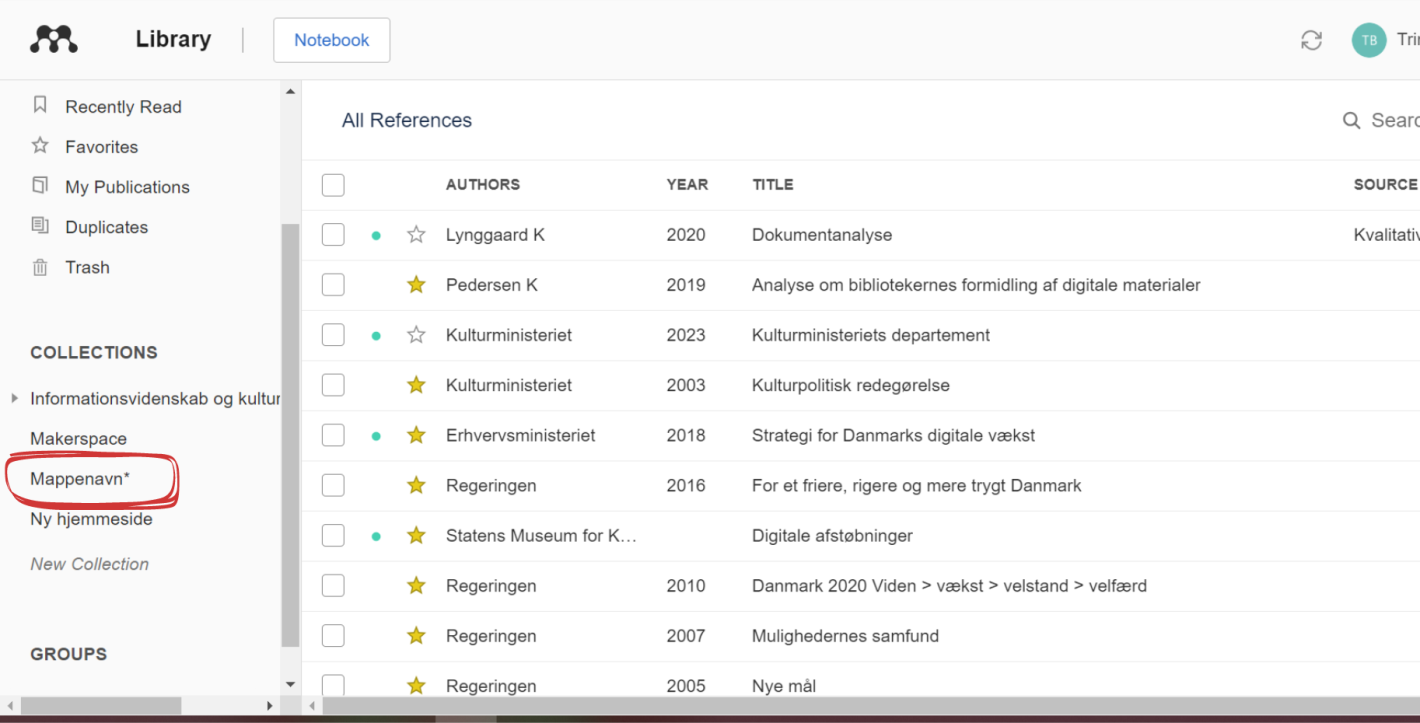1420x723 pixels.
Task: Open the Duplicates view
Action: pos(106,227)
